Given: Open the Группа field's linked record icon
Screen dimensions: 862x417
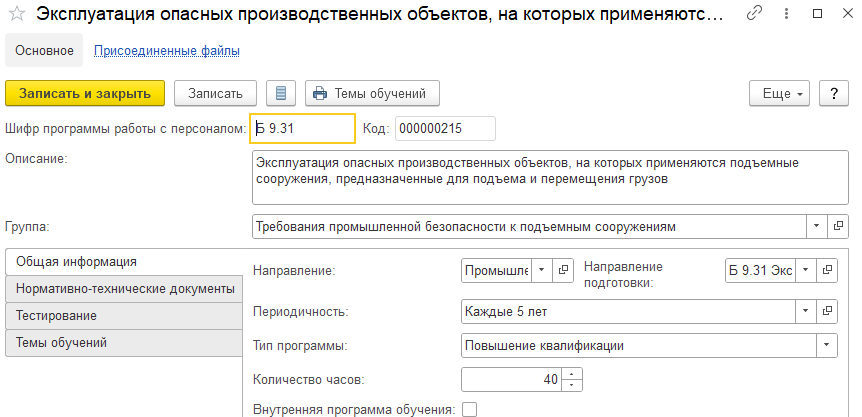Looking at the screenshot, I should coord(838,227).
